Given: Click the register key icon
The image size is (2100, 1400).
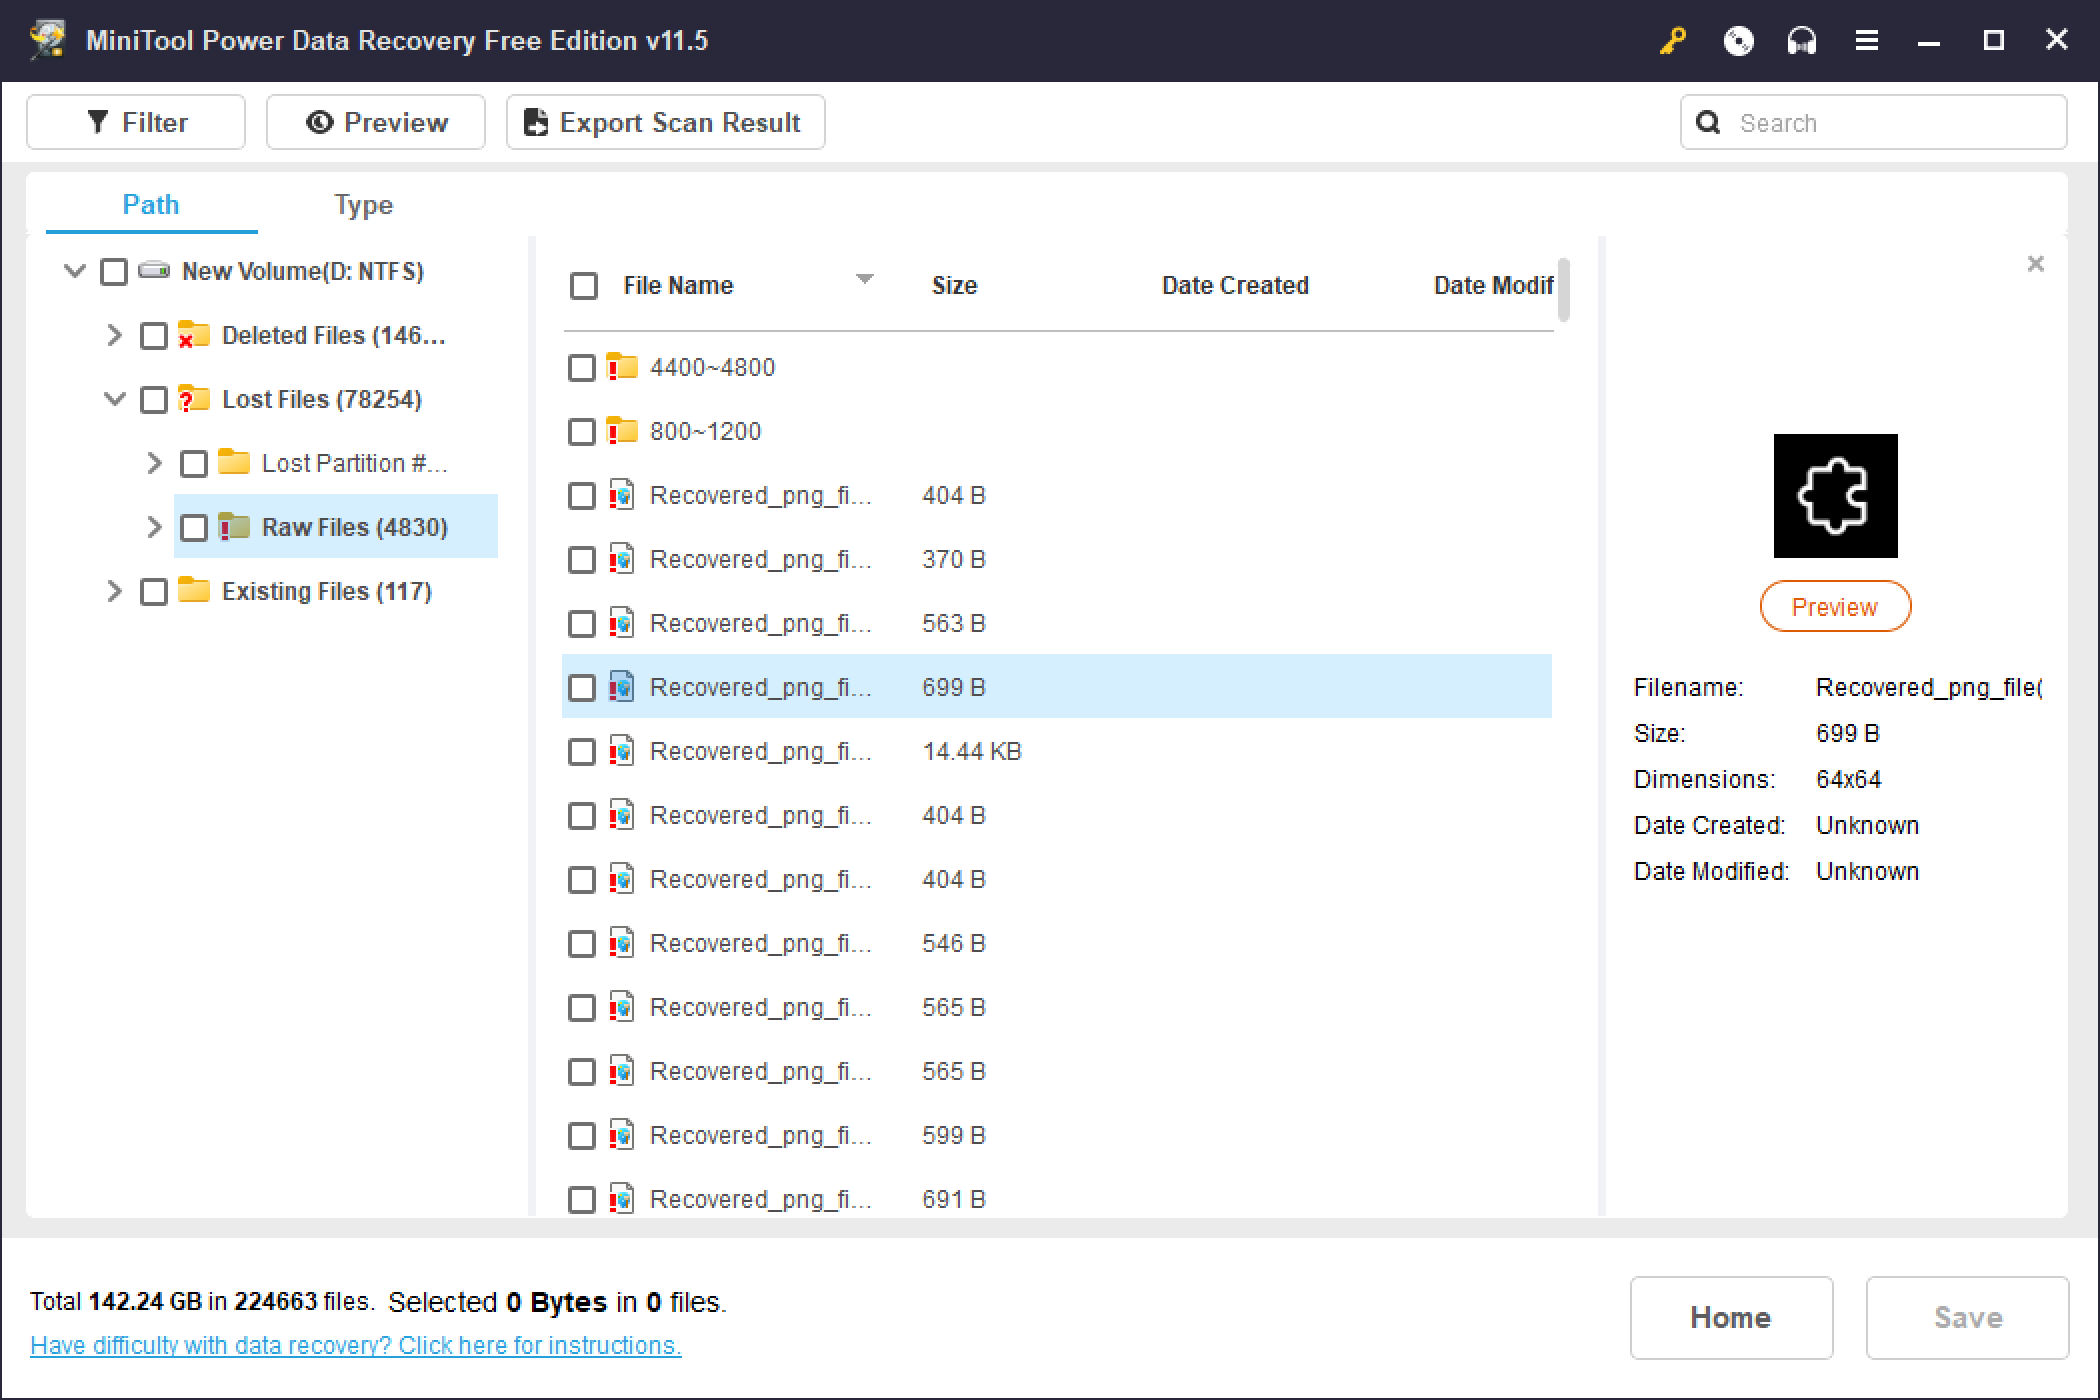Looking at the screenshot, I should coord(1673,41).
